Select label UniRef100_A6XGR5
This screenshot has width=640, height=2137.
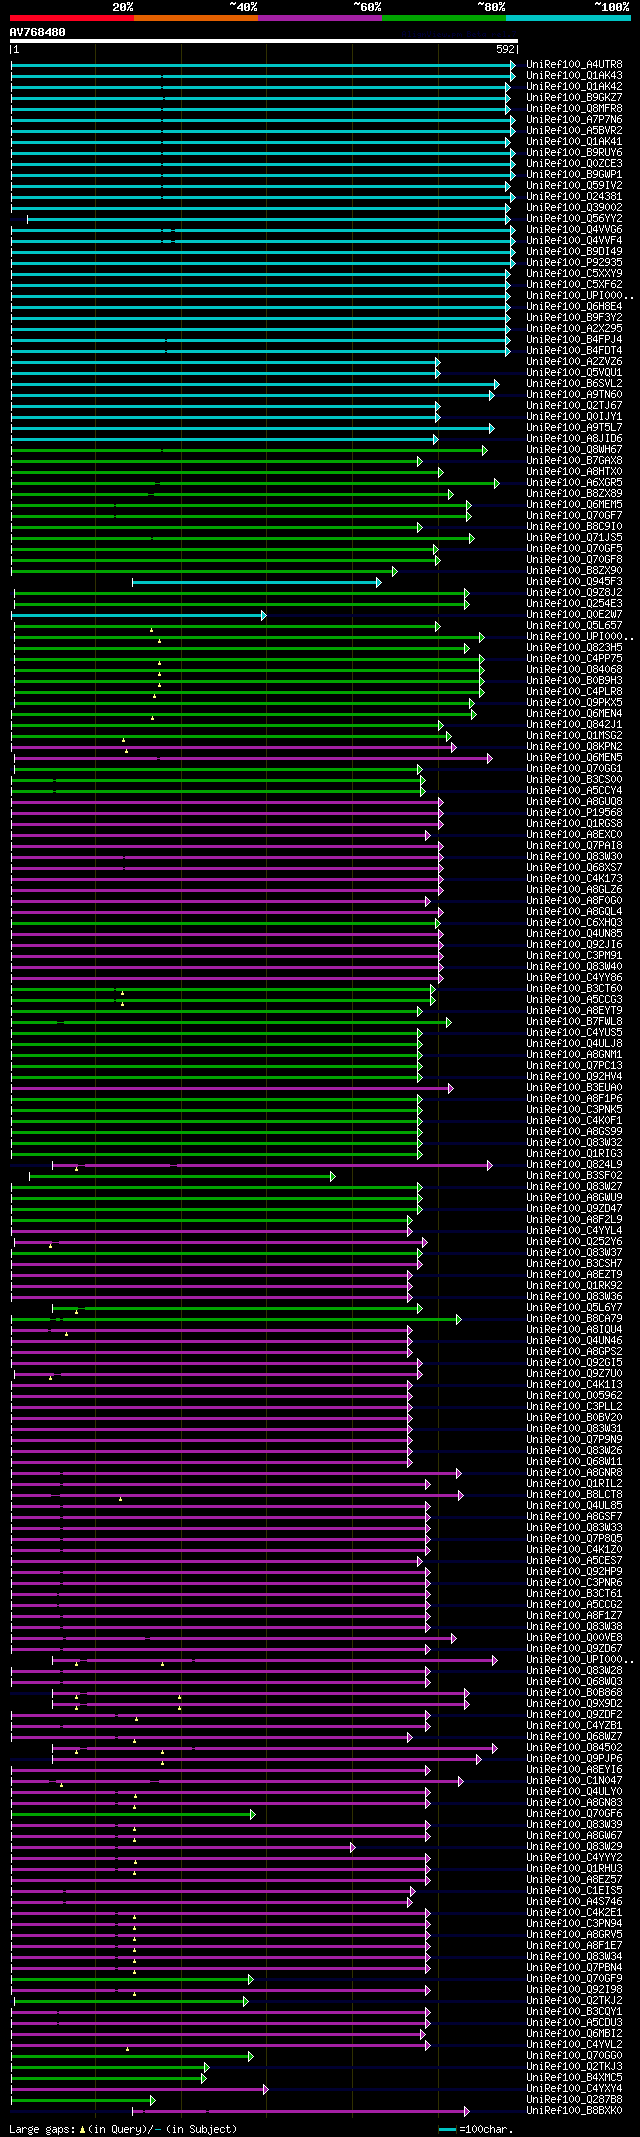[574, 483]
